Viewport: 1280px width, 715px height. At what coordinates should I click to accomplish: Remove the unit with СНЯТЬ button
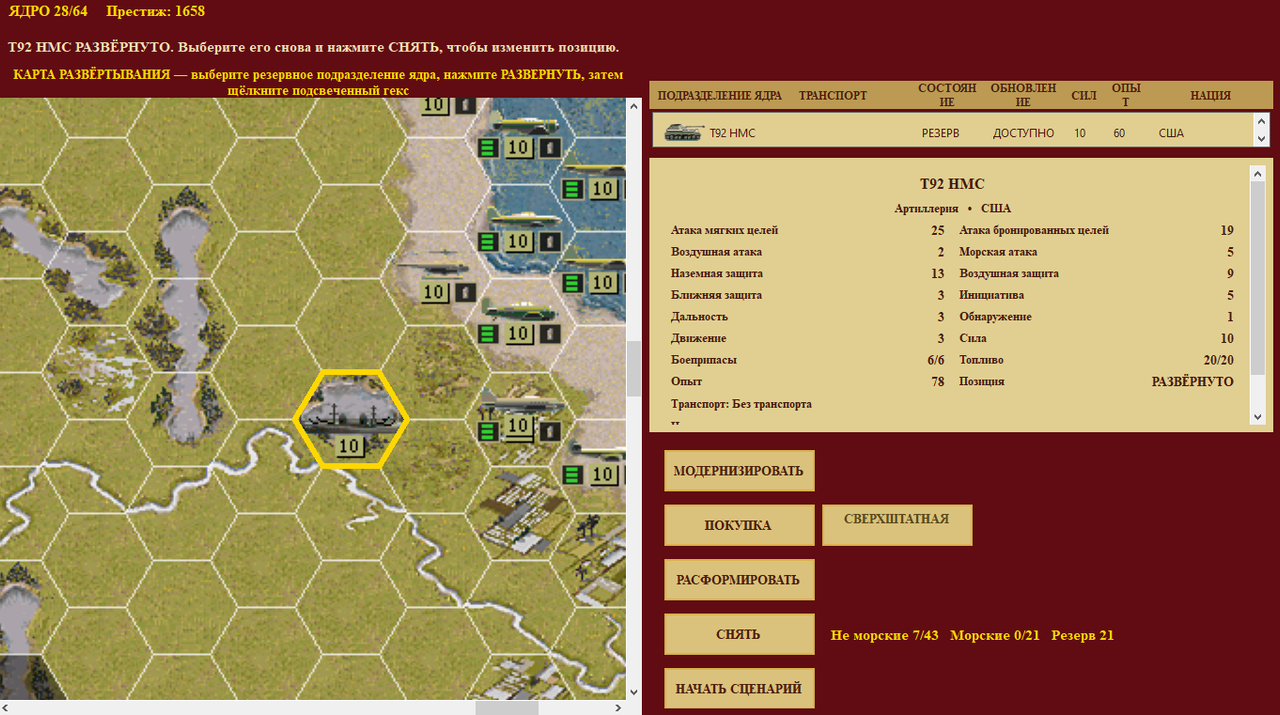pos(739,634)
